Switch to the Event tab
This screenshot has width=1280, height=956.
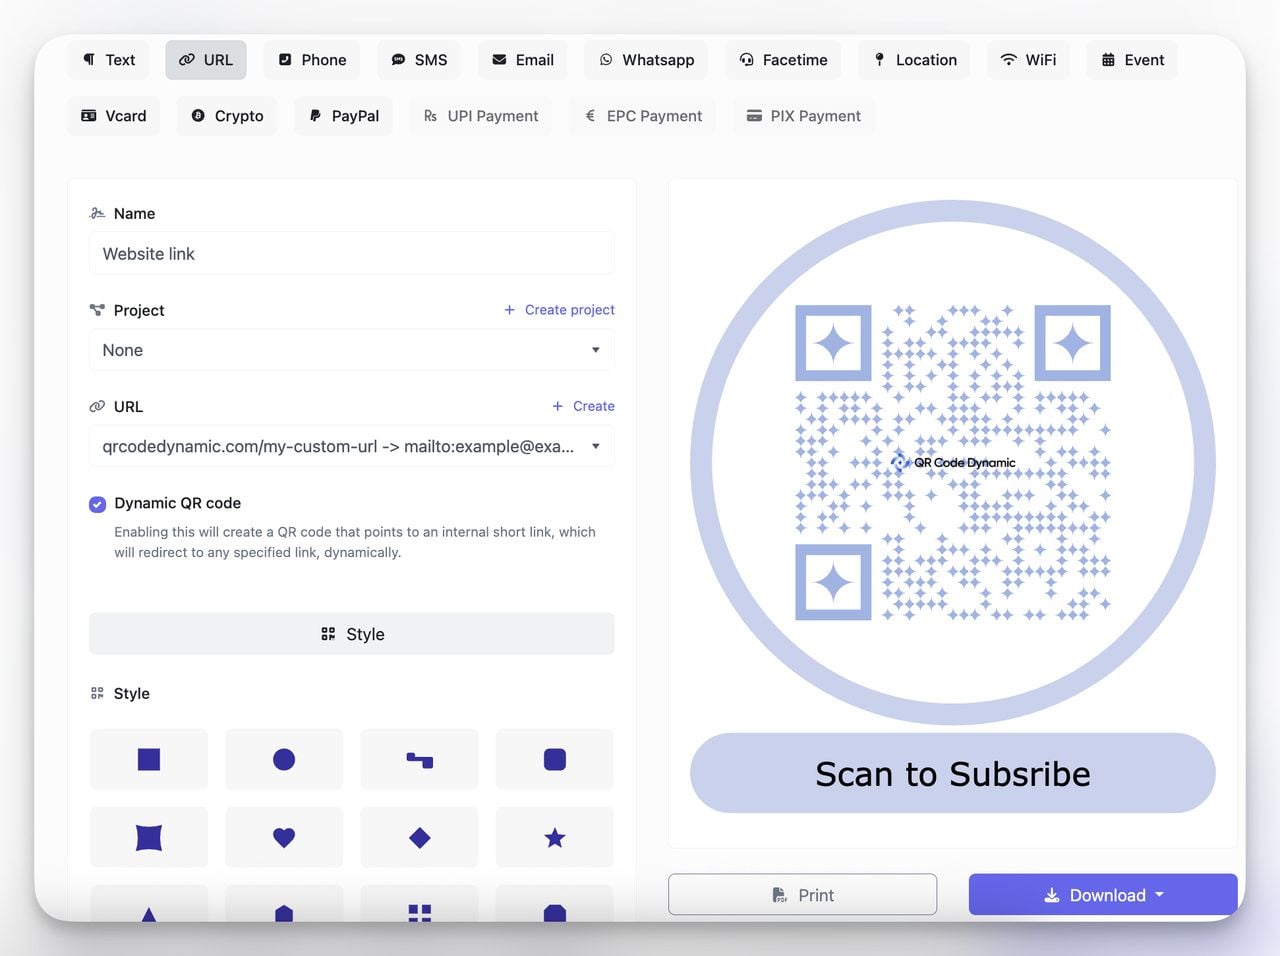(1132, 60)
